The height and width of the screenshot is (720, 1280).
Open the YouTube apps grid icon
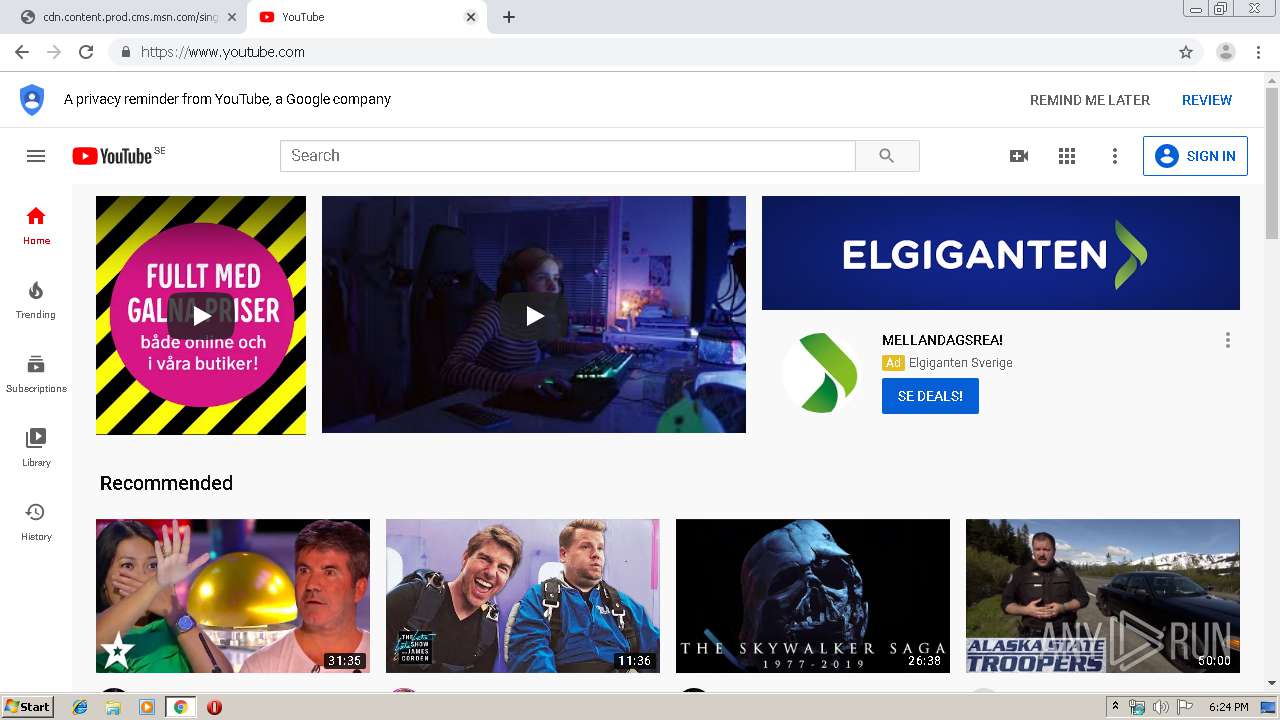coord(1067,156)
